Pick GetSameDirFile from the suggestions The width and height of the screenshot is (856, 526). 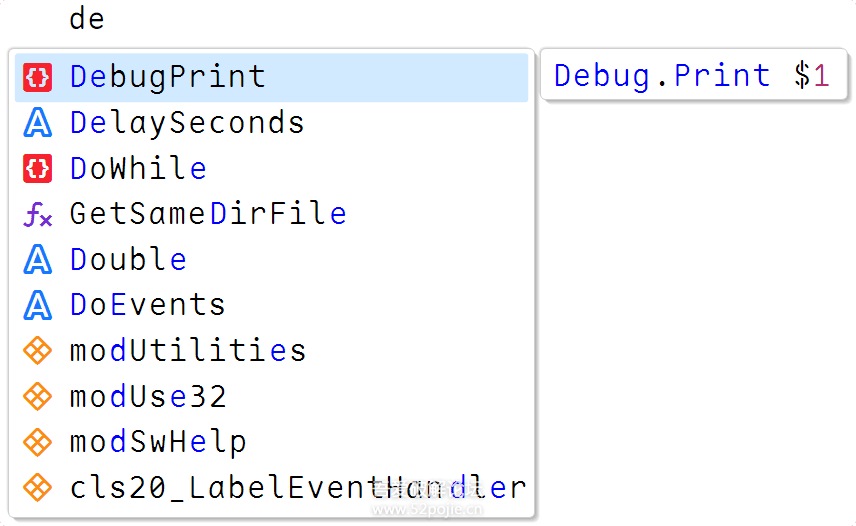pos(208,214)
